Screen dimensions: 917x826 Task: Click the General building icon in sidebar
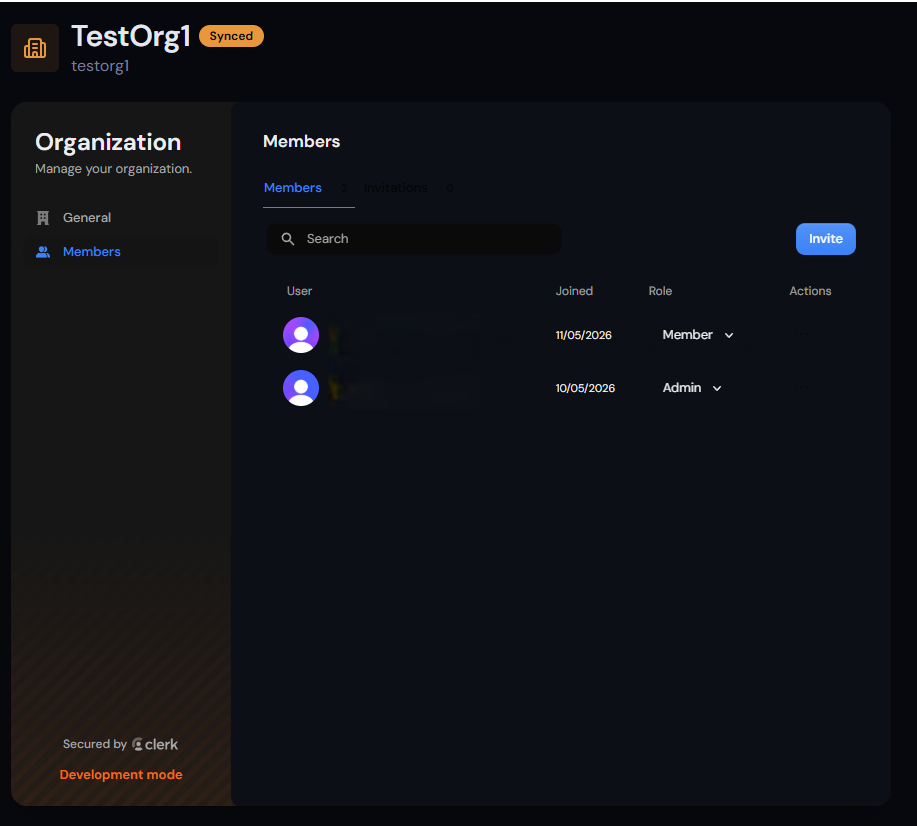[43, 218]
